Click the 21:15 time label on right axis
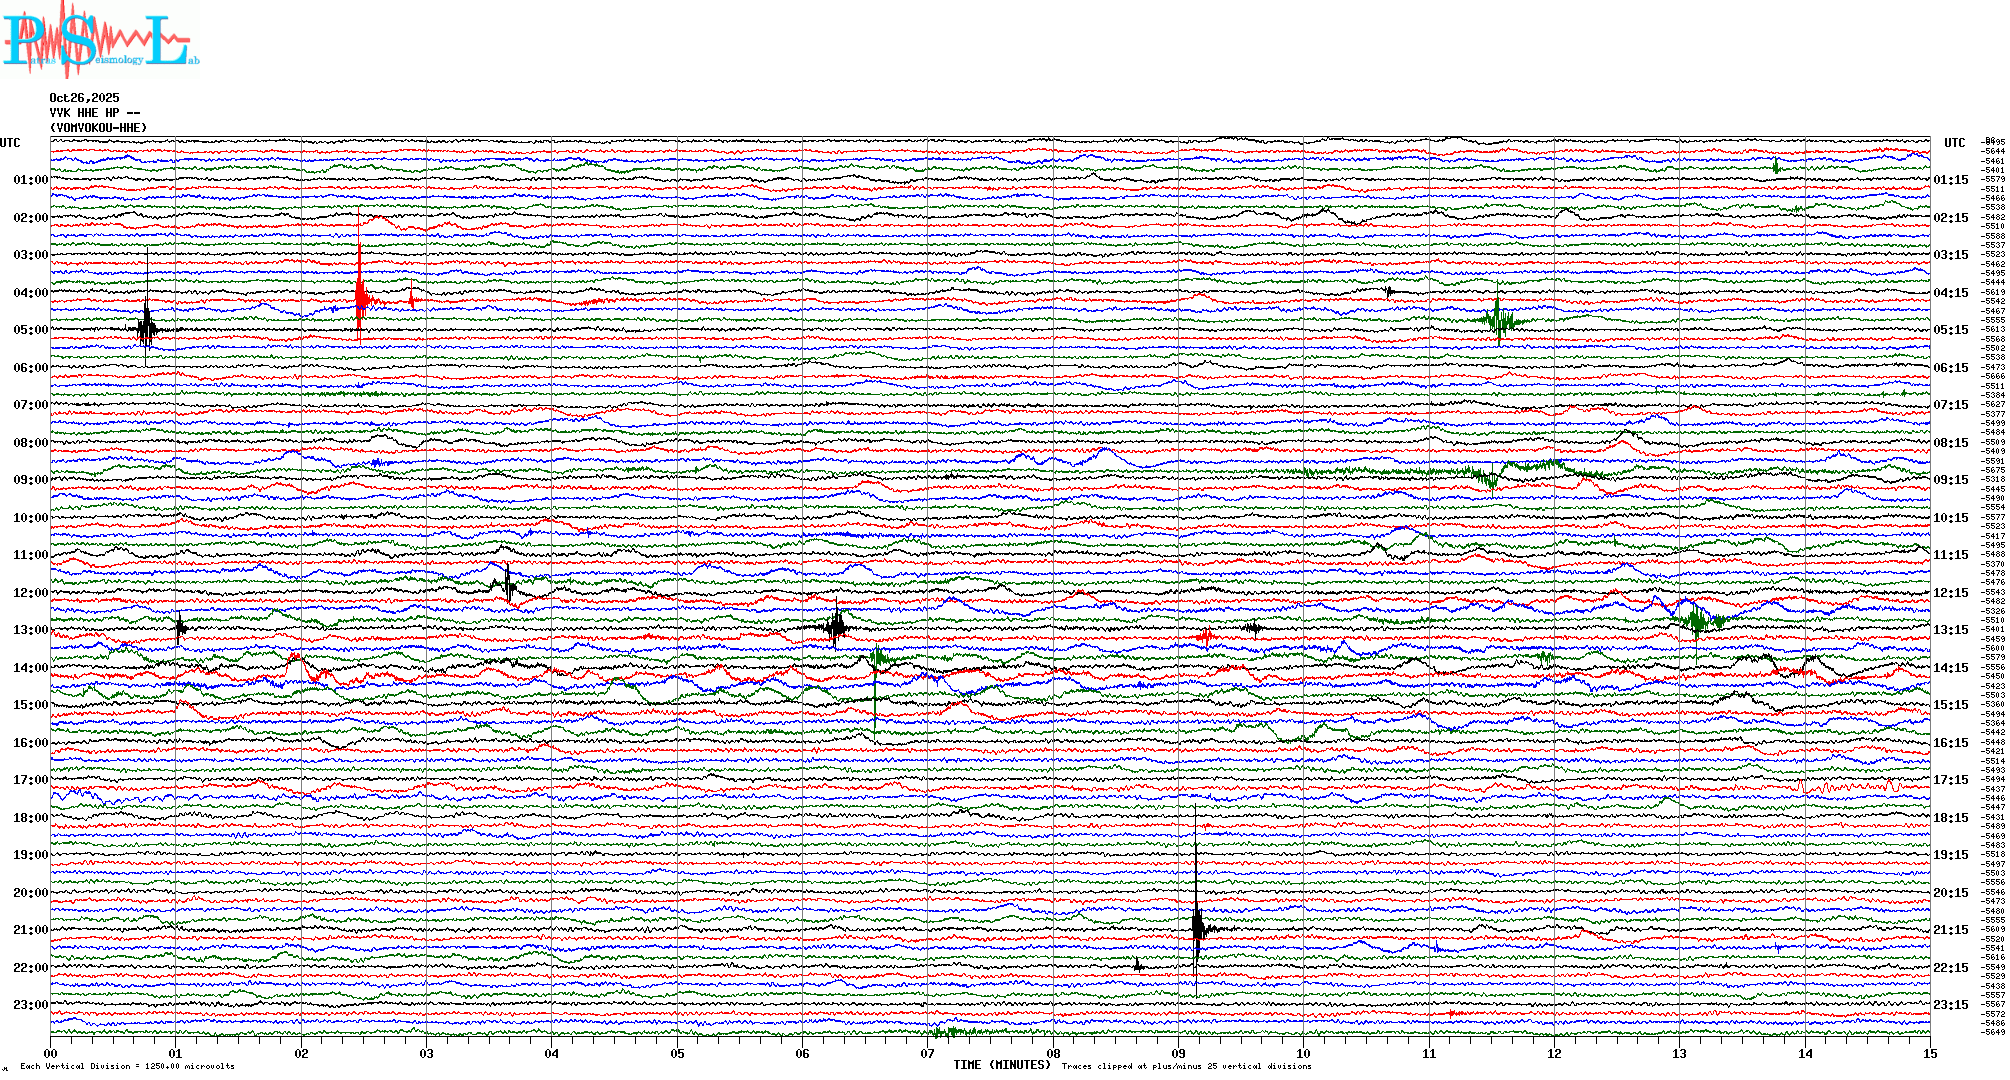 [x=1950, y=930]
